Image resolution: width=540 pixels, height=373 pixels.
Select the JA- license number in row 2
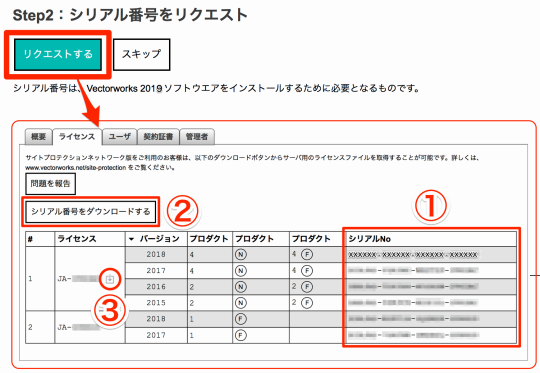(x=78, y=327)
